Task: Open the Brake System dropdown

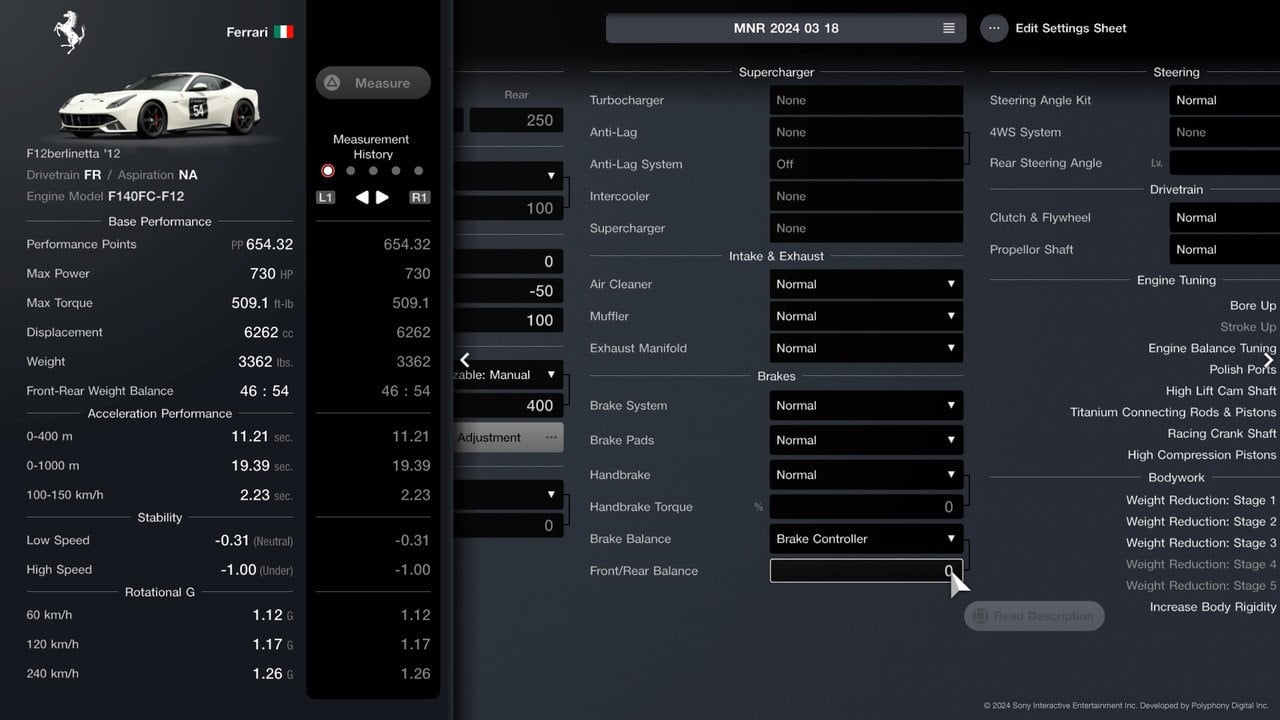Action: tap(866, 405)
